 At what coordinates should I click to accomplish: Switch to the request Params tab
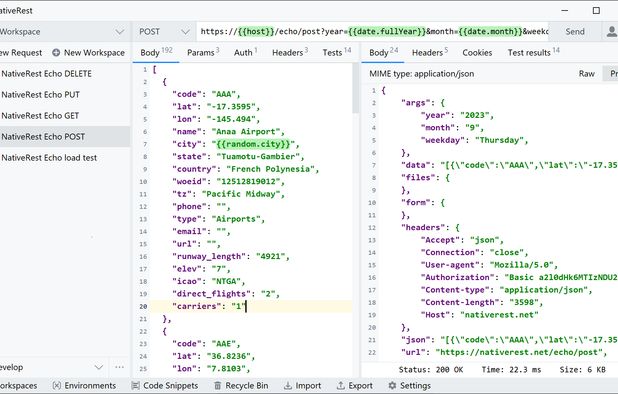[x=203, y=52]
